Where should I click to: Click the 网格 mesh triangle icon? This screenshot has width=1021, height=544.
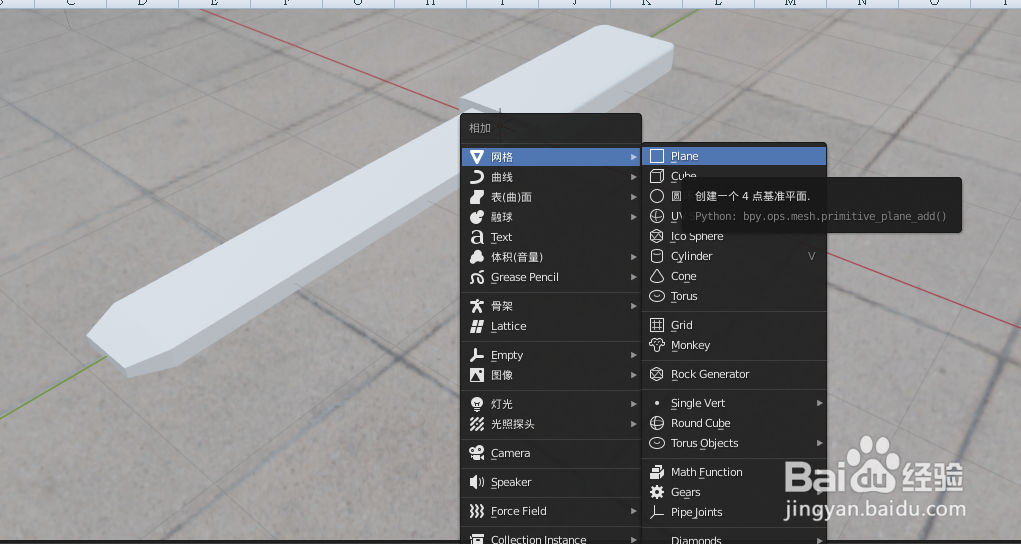(x=477, y=157)
